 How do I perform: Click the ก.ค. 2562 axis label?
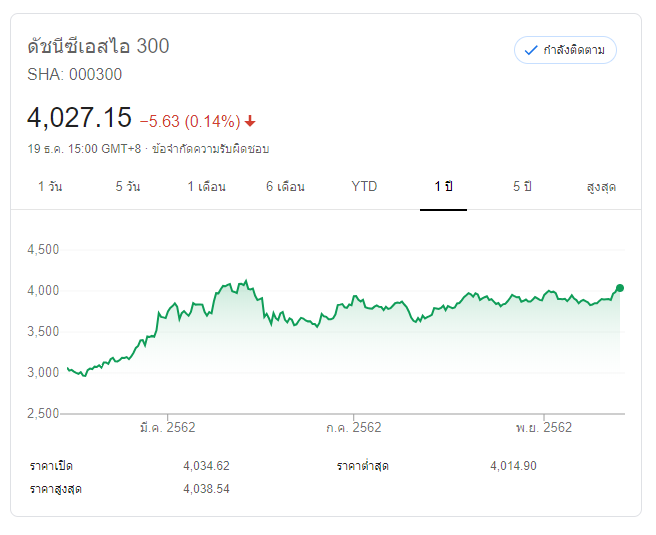coord(354,427)
